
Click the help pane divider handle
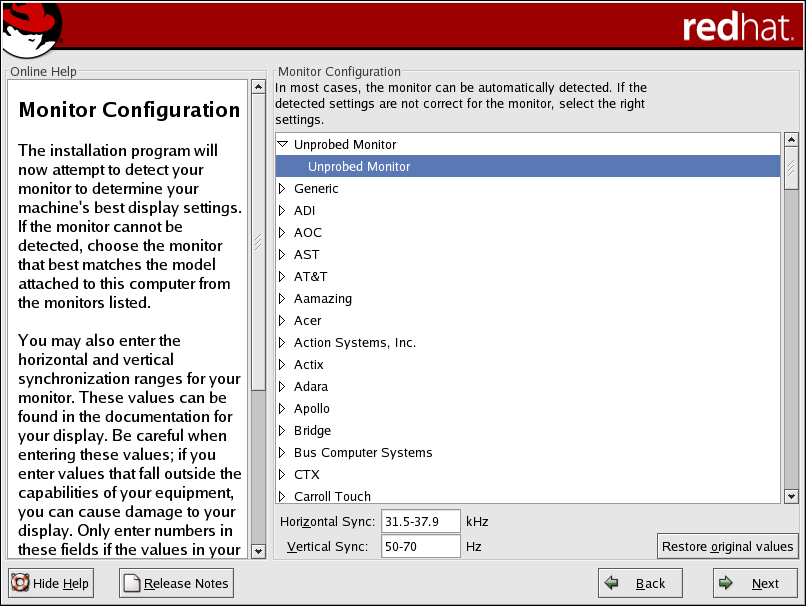pyautogui.click(x=258, y=240)
